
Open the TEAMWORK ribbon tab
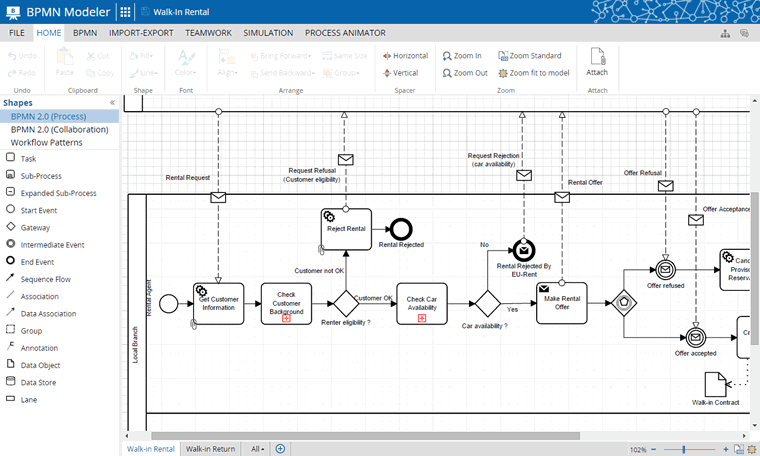tap(208, 33)
